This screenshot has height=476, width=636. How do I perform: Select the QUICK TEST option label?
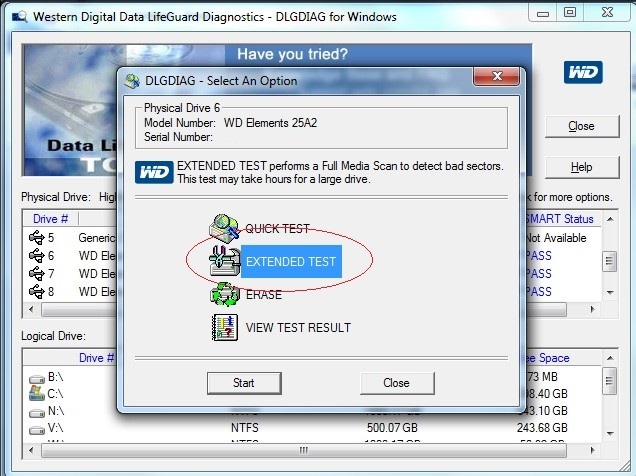[x=277, y=229]
